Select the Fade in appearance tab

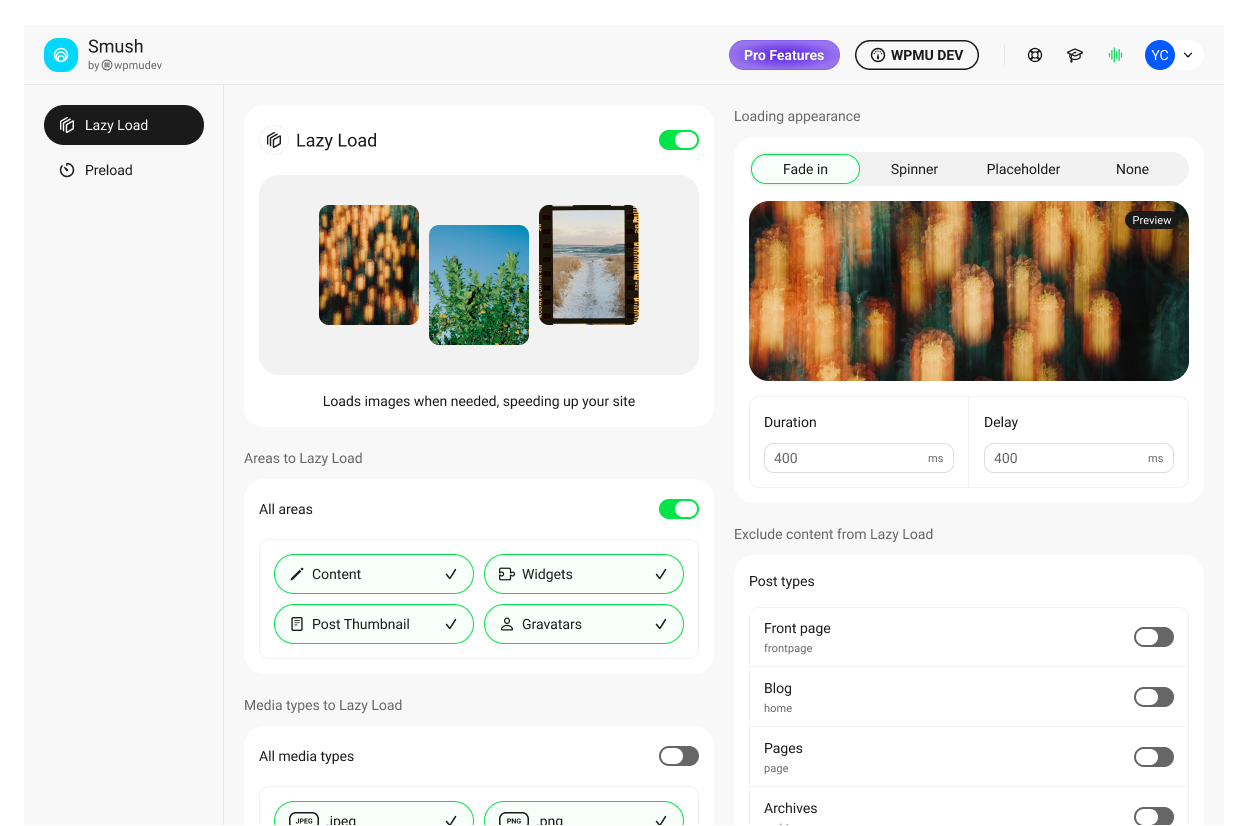point(805,169)
